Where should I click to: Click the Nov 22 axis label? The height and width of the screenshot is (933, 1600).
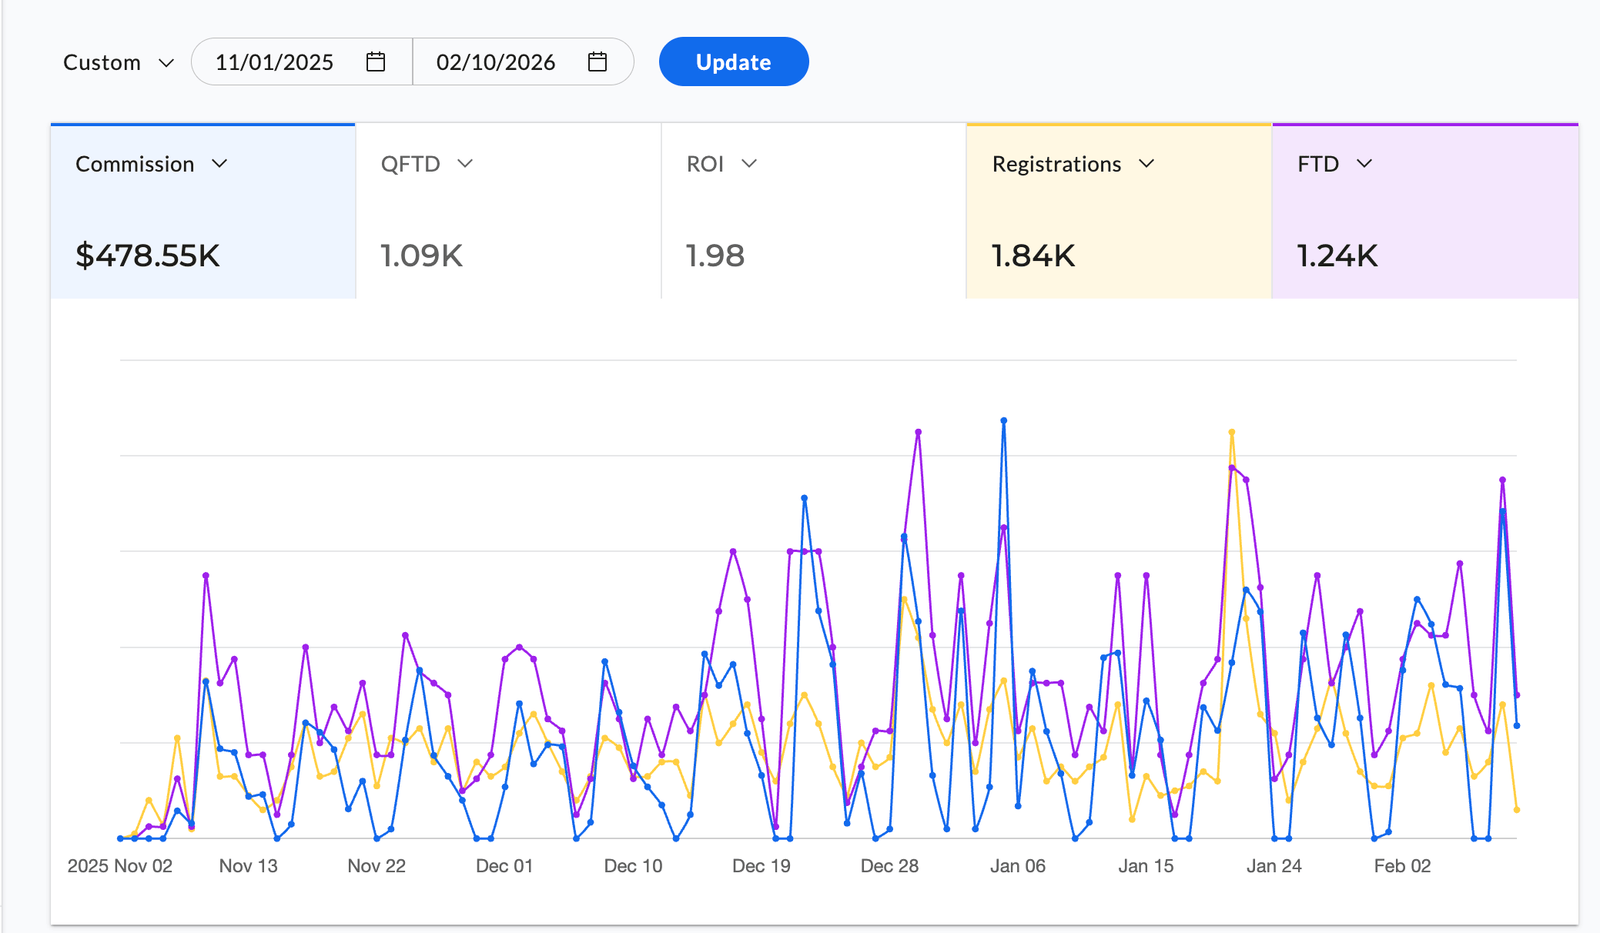[376, 866]
